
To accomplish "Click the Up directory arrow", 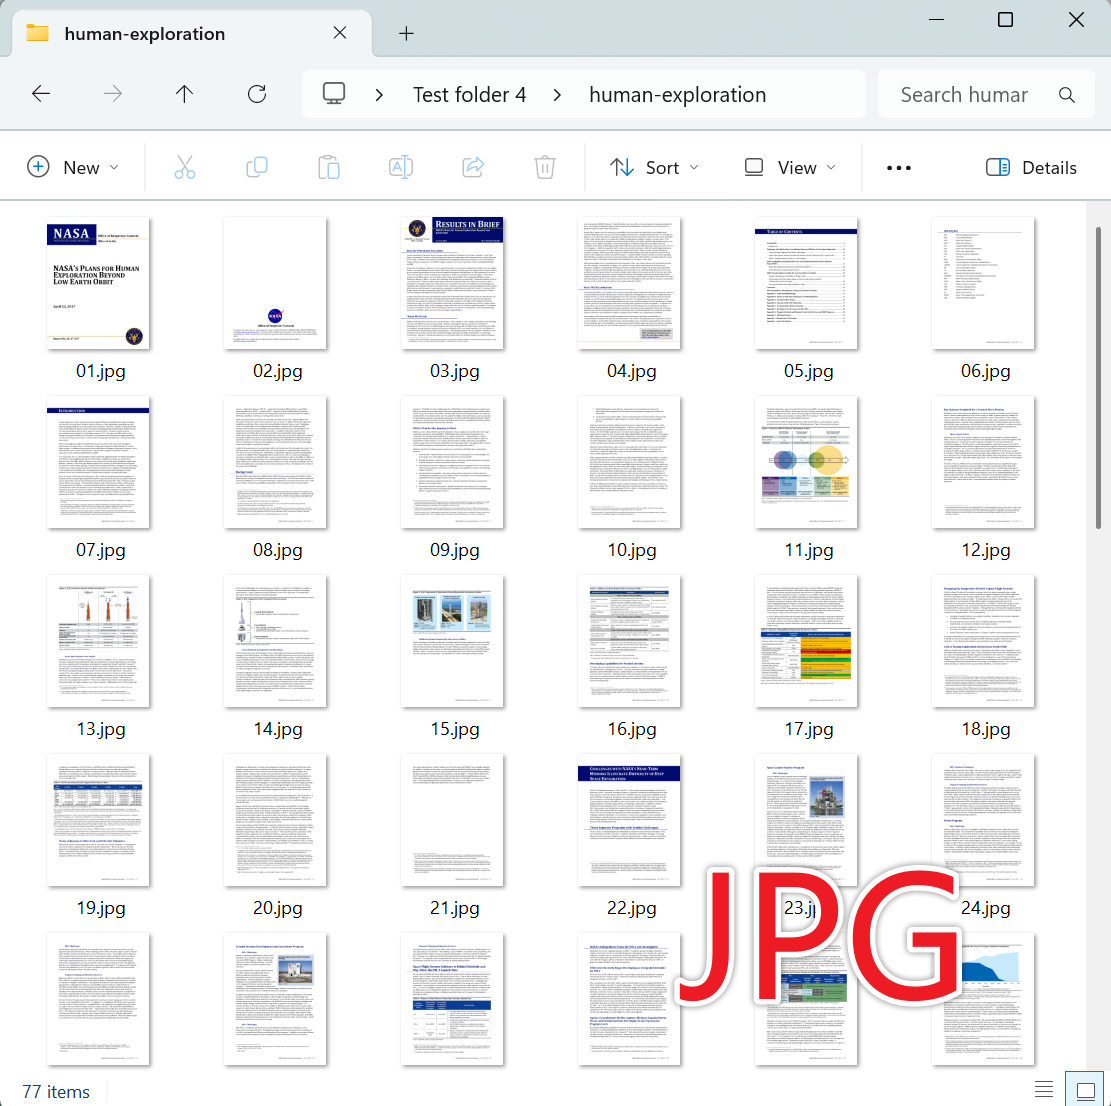I will pos(184,94).
